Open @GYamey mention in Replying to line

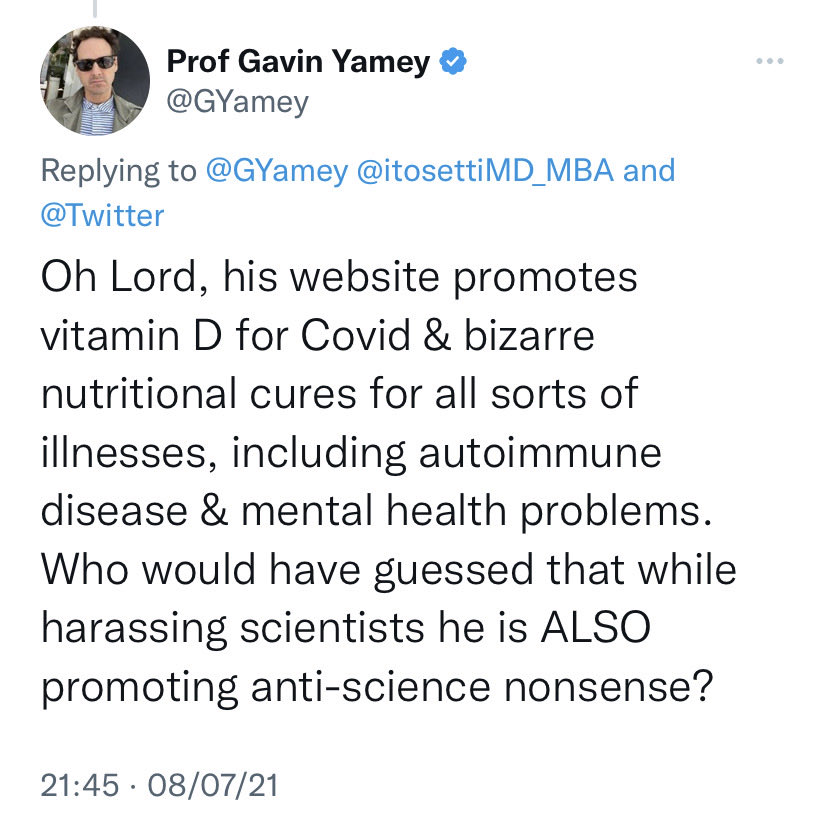click(x=276, y=171)
